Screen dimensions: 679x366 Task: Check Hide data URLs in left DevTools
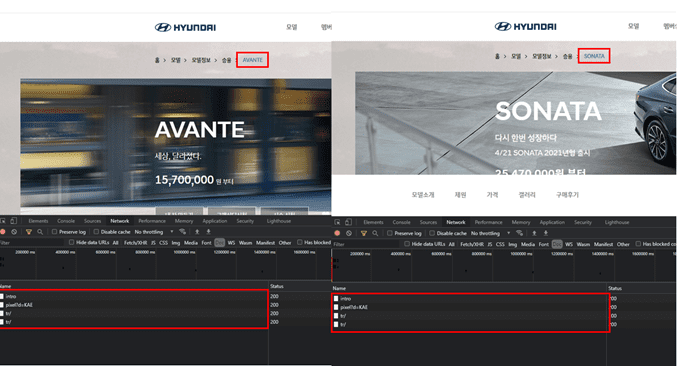pyautogui.click(x=89, y=243)
